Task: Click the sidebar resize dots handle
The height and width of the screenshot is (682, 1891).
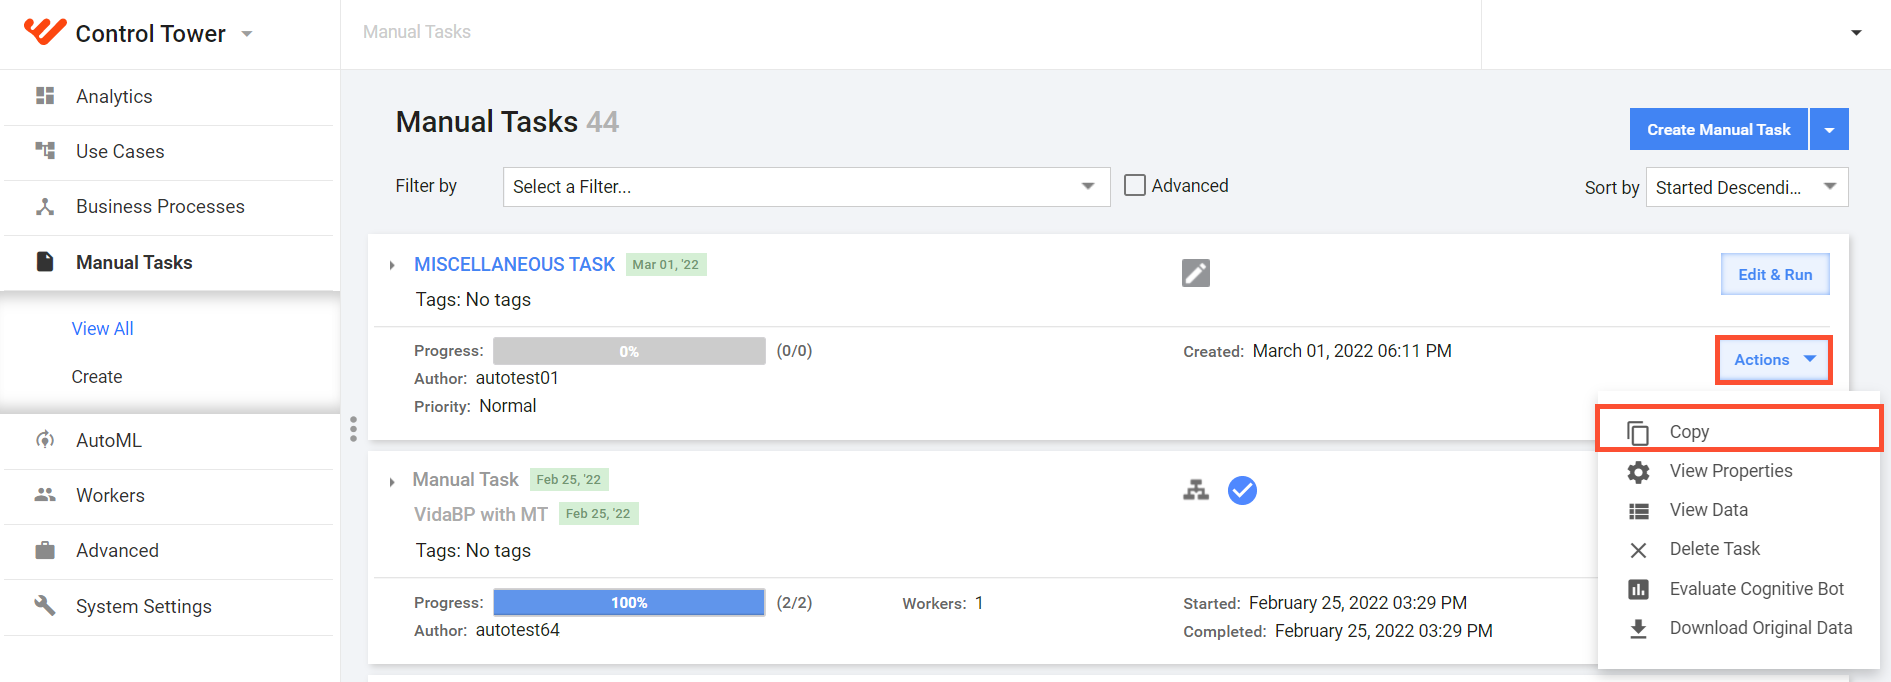Action: (x=353, y=429)
